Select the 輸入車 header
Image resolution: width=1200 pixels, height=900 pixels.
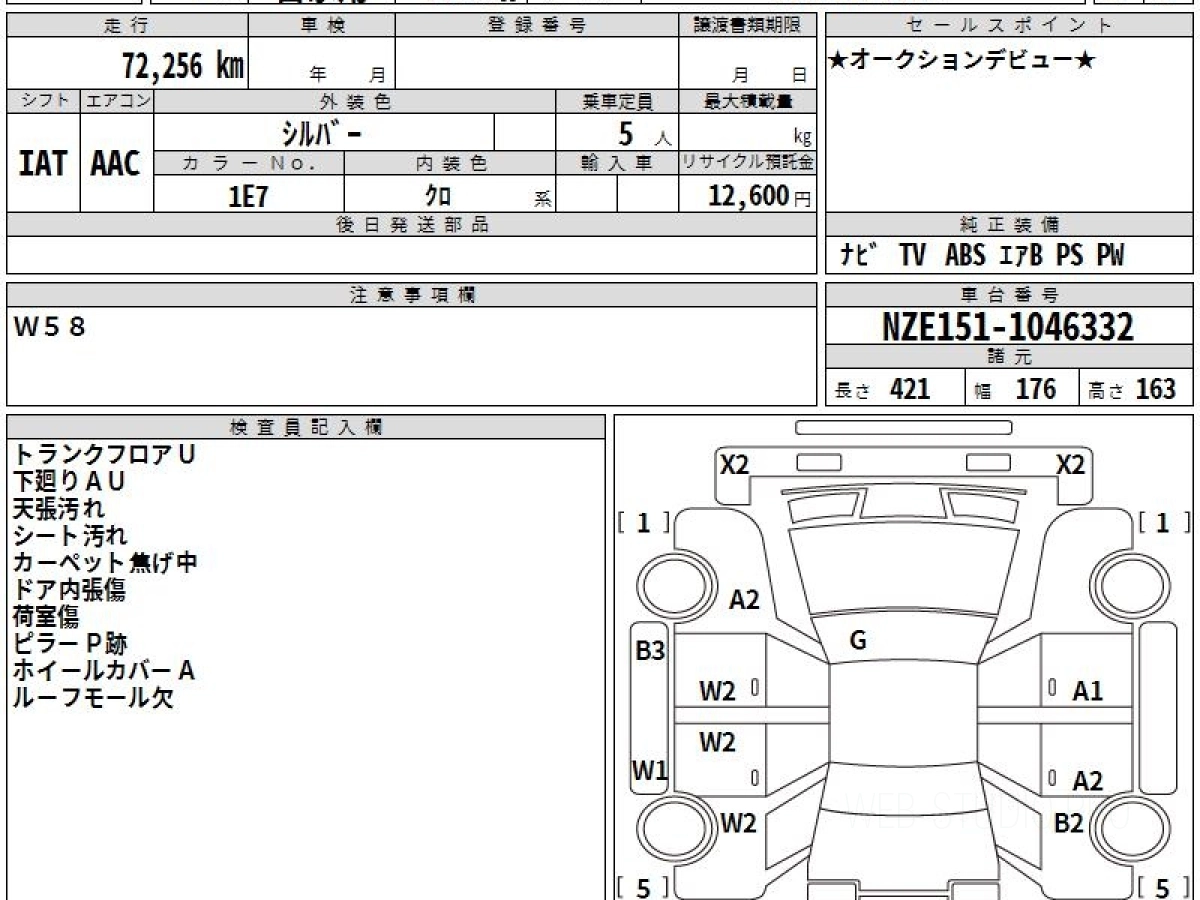coord(617,163)
